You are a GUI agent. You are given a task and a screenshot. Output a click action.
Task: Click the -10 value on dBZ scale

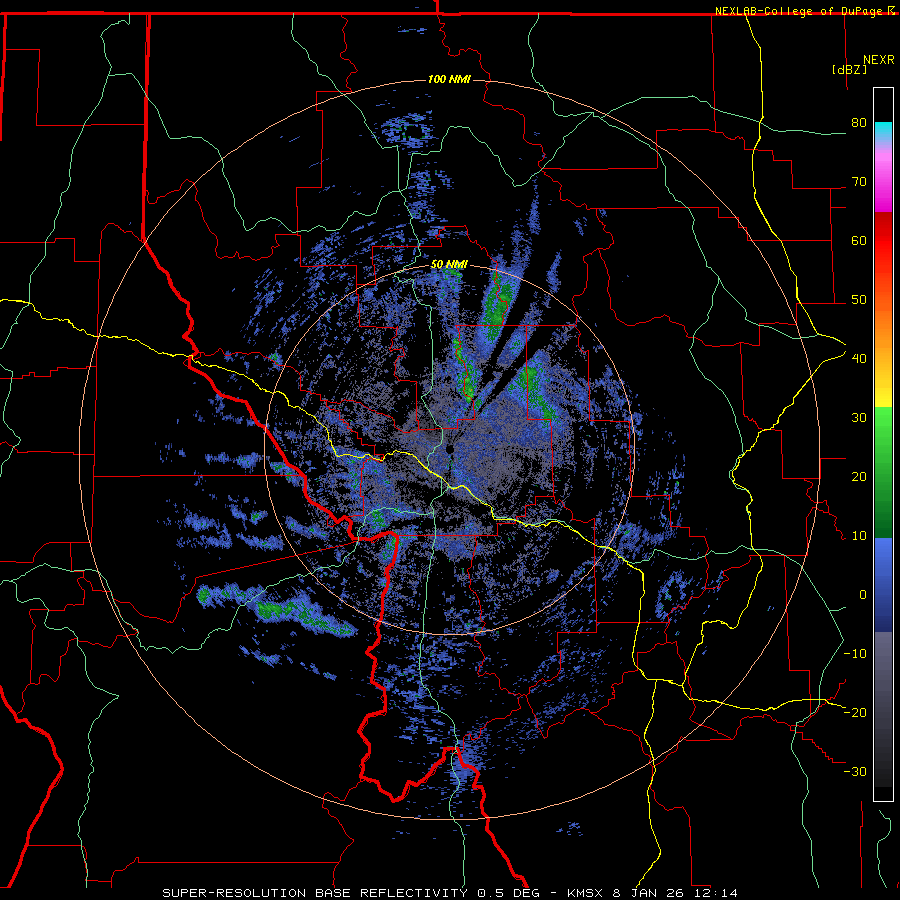click(x=855, y=653)
